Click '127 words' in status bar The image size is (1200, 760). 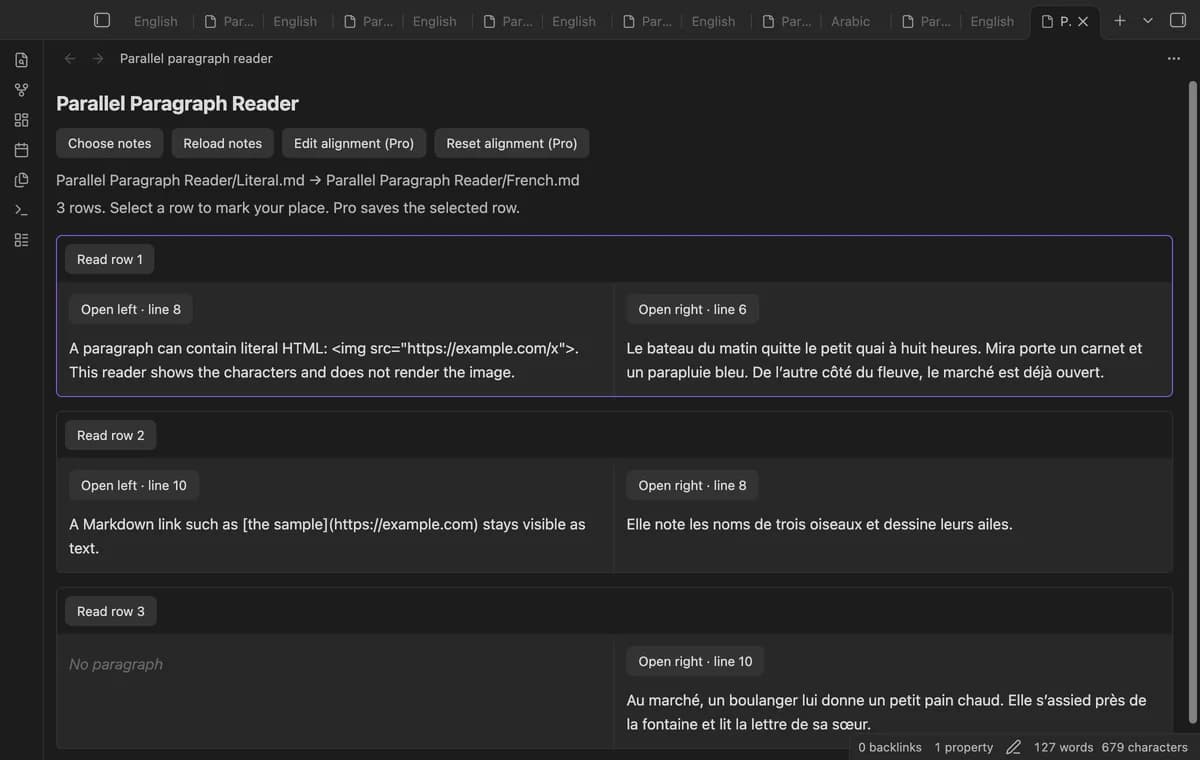tap(1063, 747)
